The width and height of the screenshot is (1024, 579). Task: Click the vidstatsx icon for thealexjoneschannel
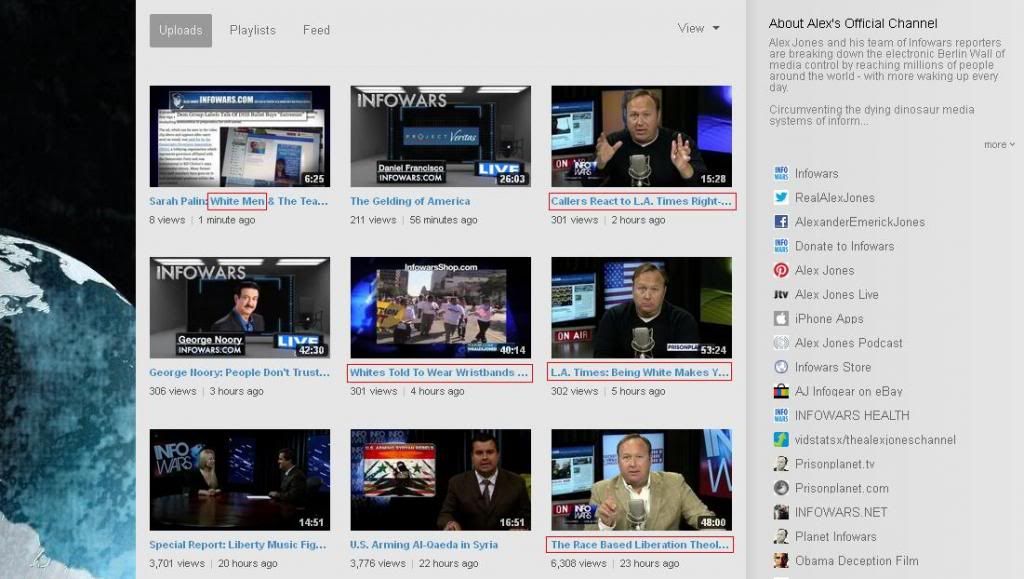781,440
